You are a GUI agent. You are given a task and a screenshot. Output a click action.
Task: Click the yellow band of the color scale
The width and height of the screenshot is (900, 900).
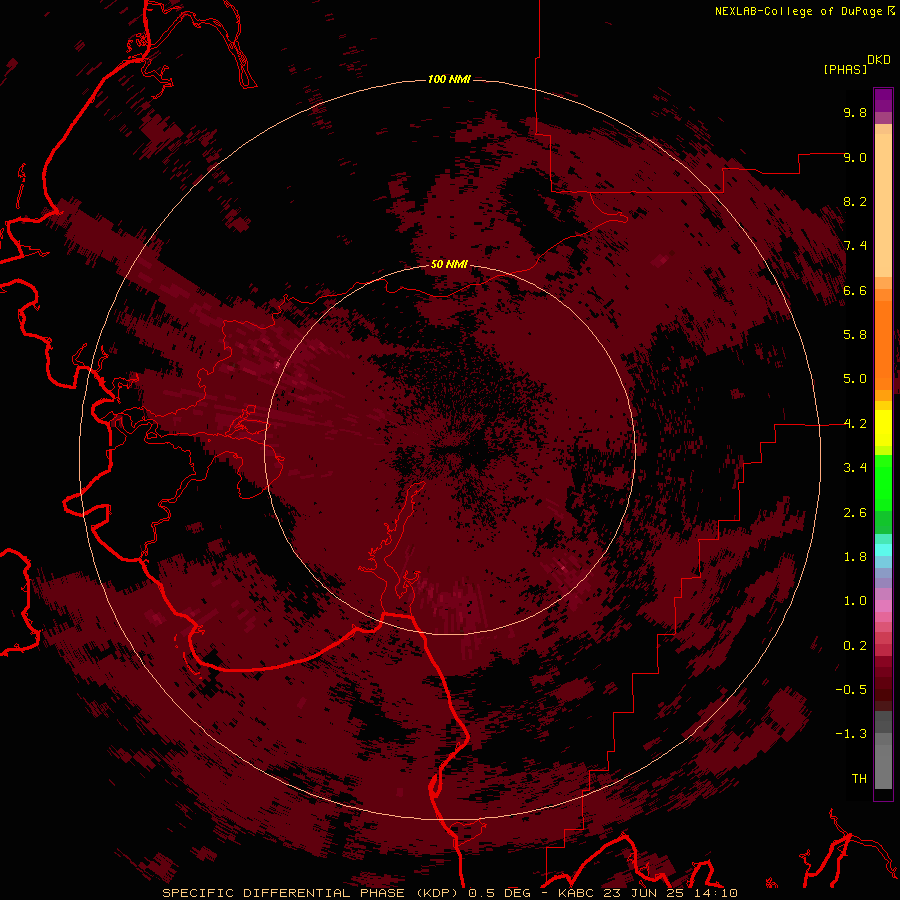883,428
